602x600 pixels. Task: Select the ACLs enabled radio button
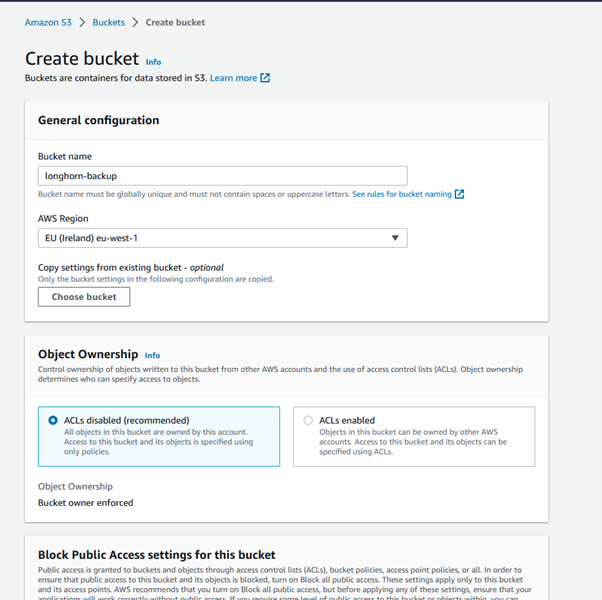click(x=308, y=420)
